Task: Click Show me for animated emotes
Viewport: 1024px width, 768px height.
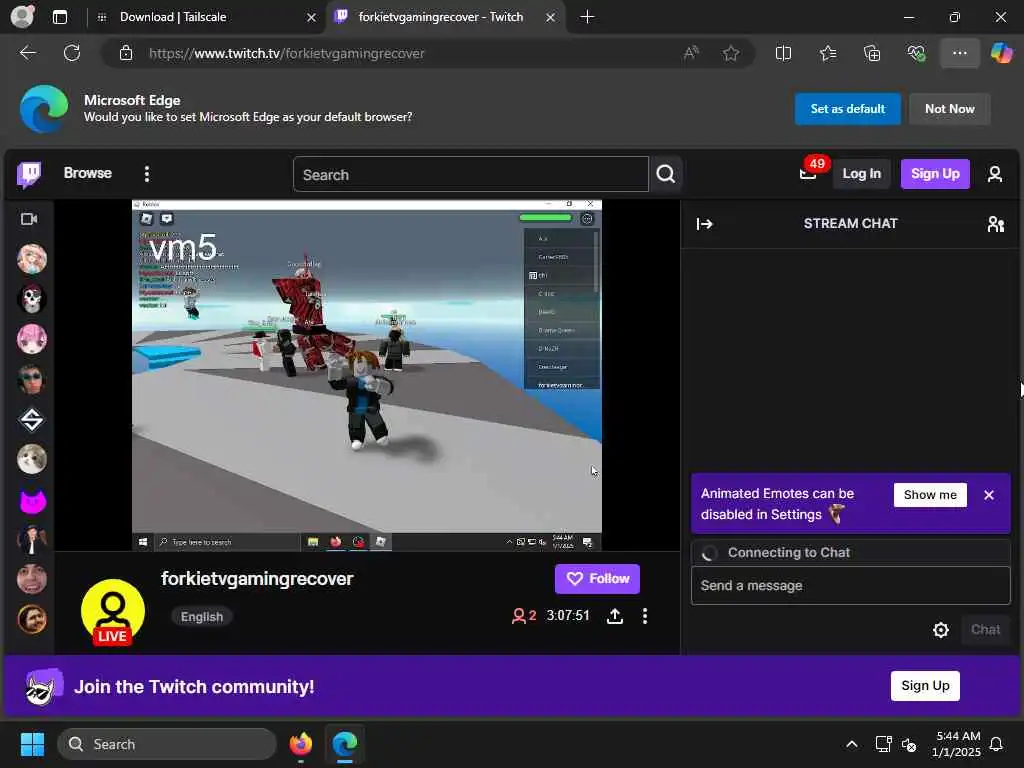Action: click(x=930, y=495)
